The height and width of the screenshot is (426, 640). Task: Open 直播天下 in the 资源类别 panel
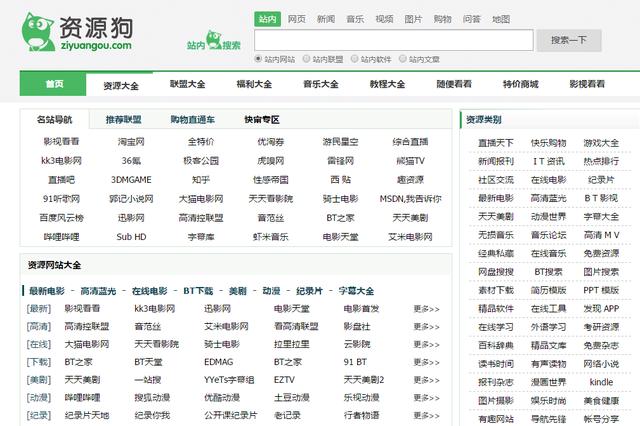[x=496, y=143]
